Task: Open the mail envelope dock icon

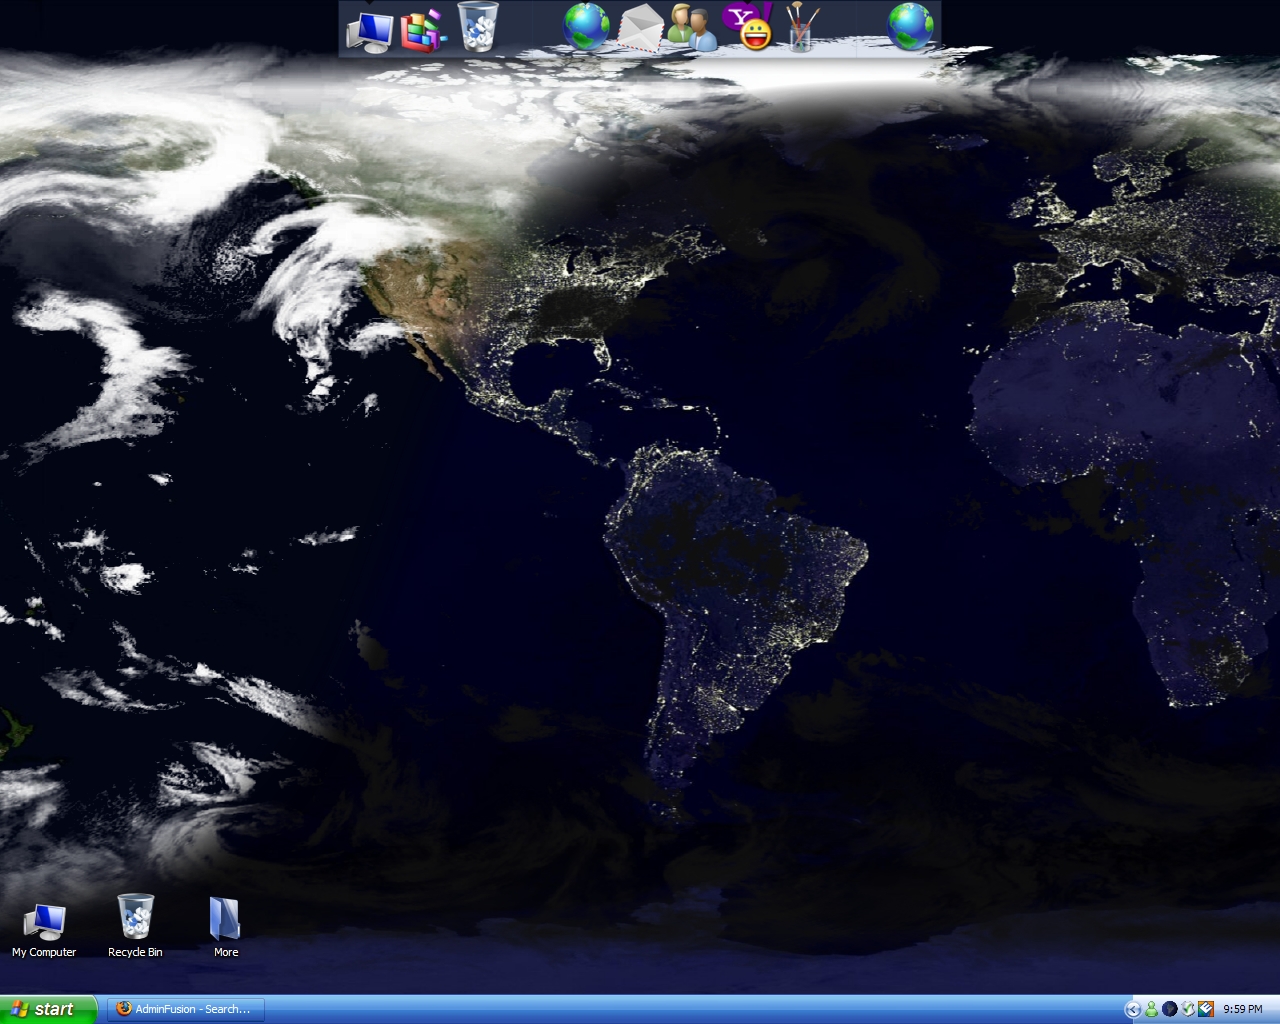Action: (x=640, y=28)
